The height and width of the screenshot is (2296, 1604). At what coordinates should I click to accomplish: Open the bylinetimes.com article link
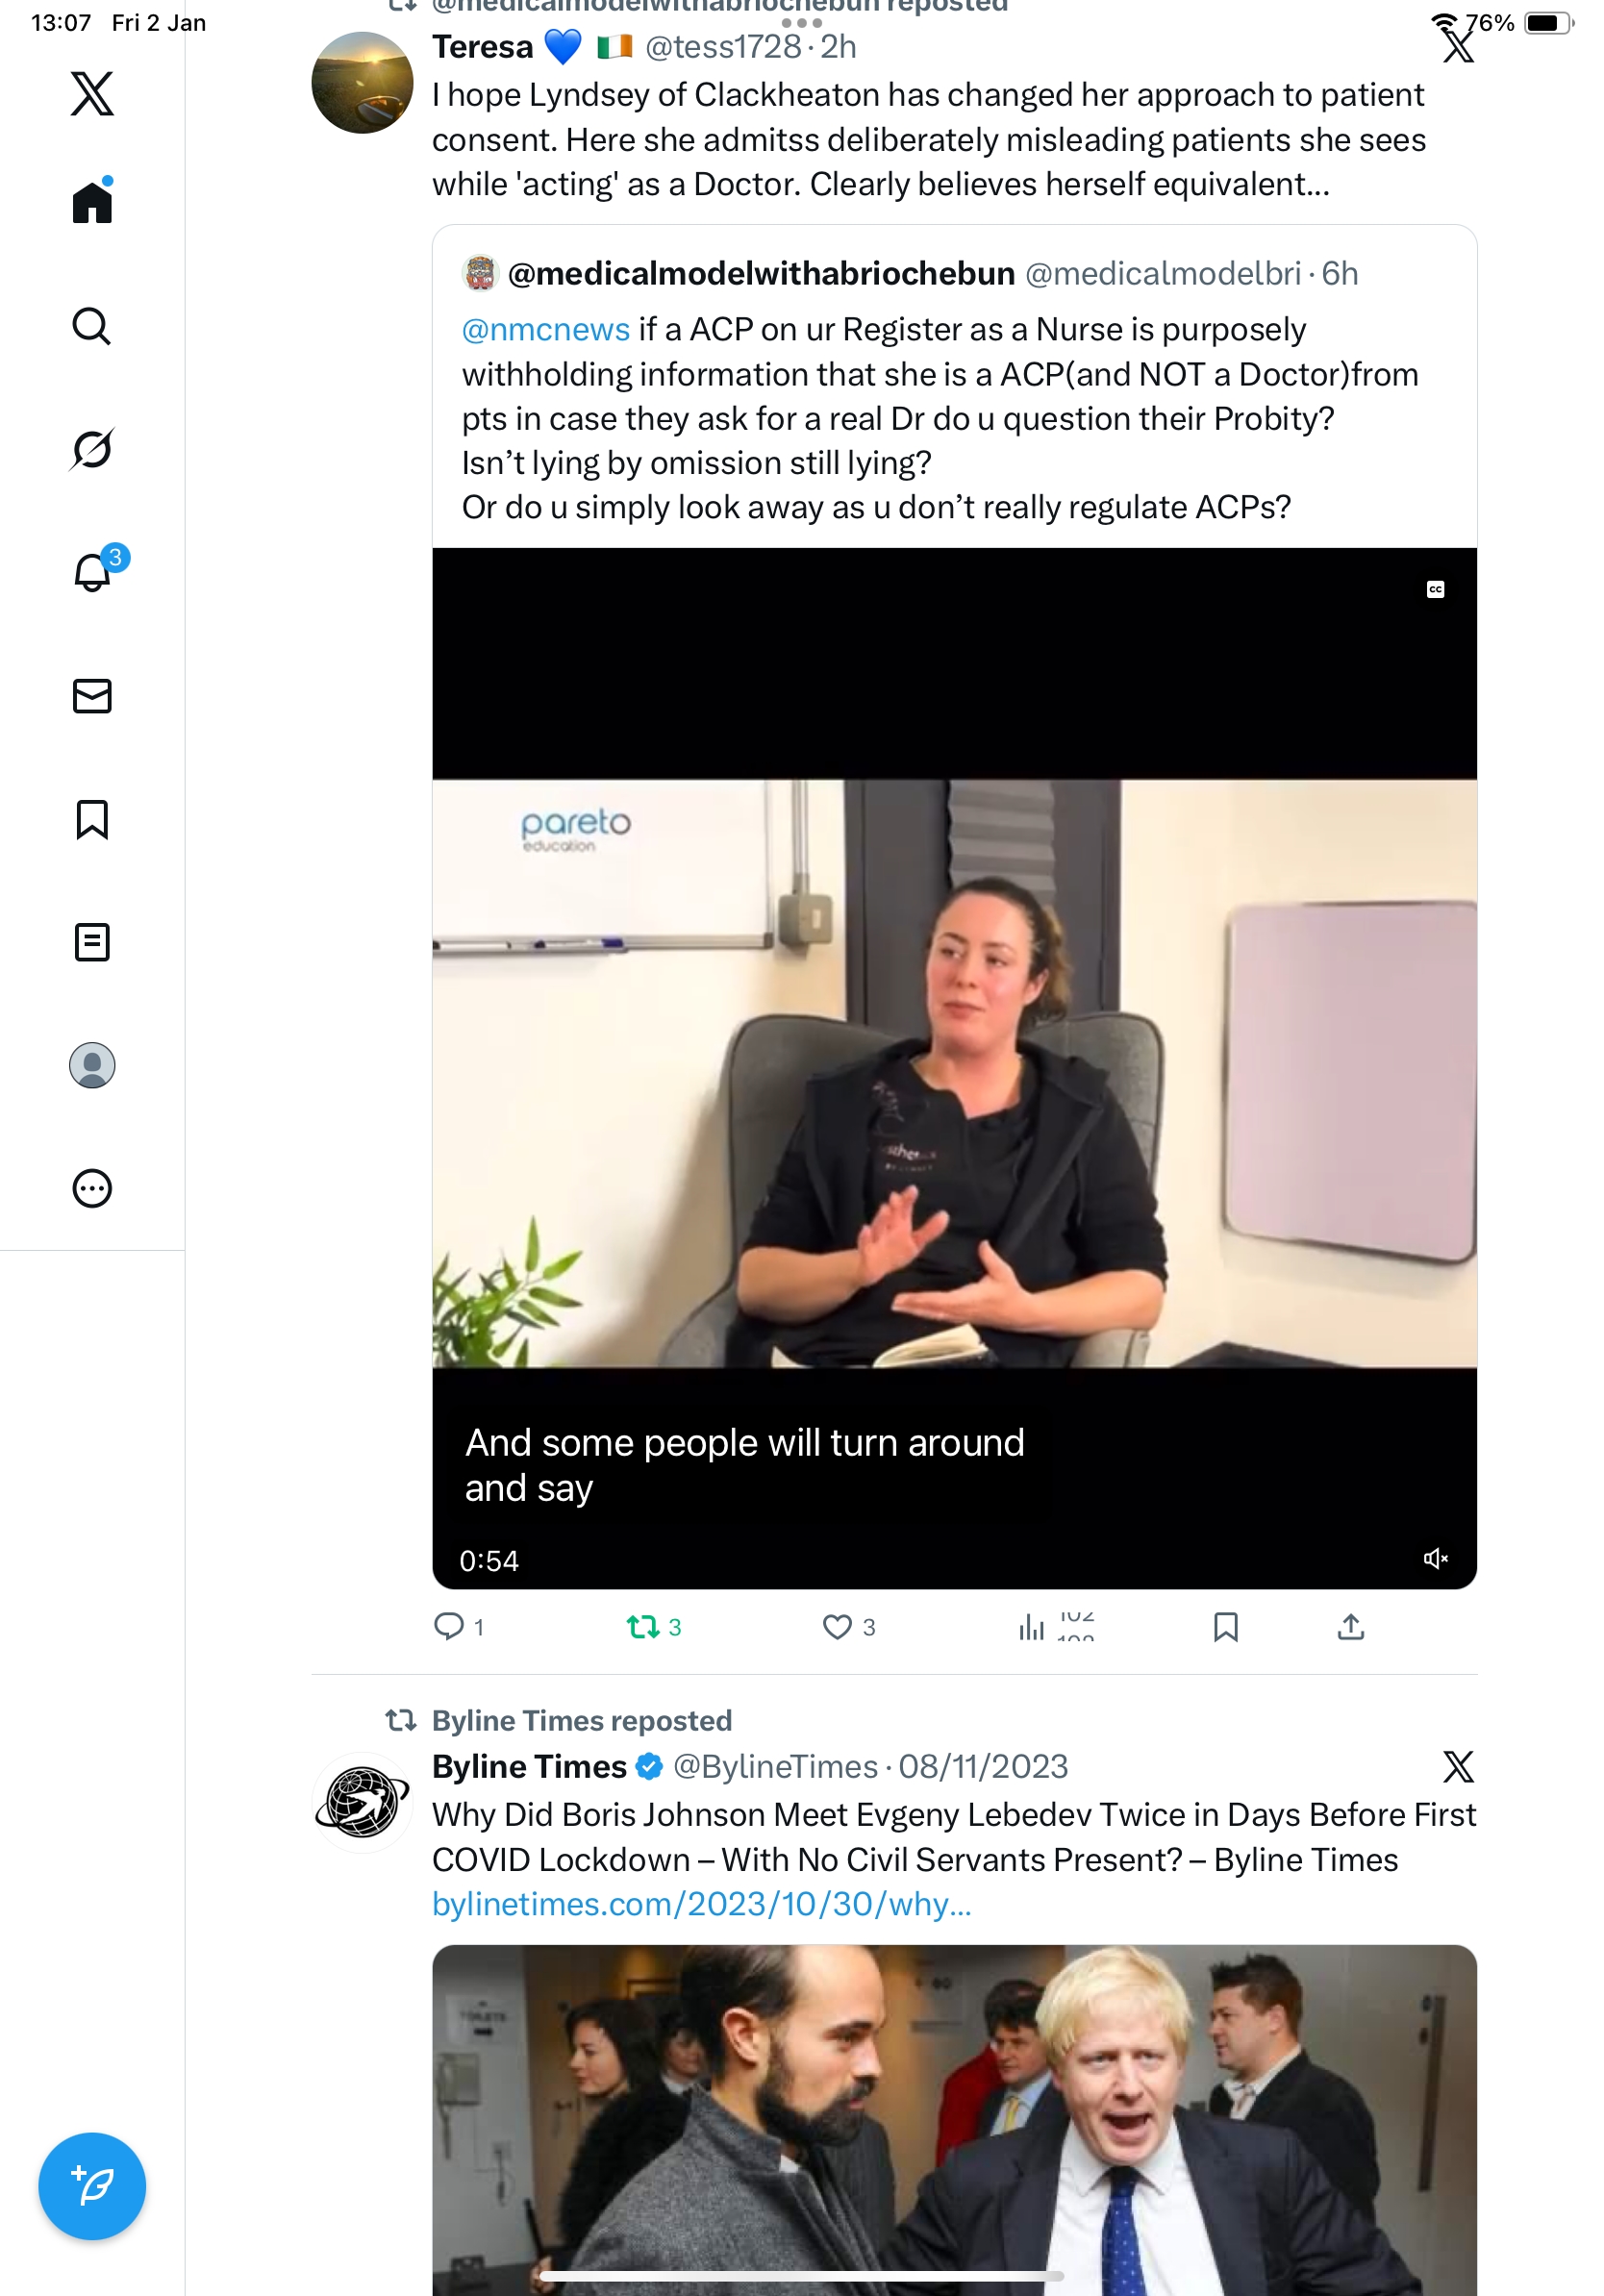point(701,1904)
